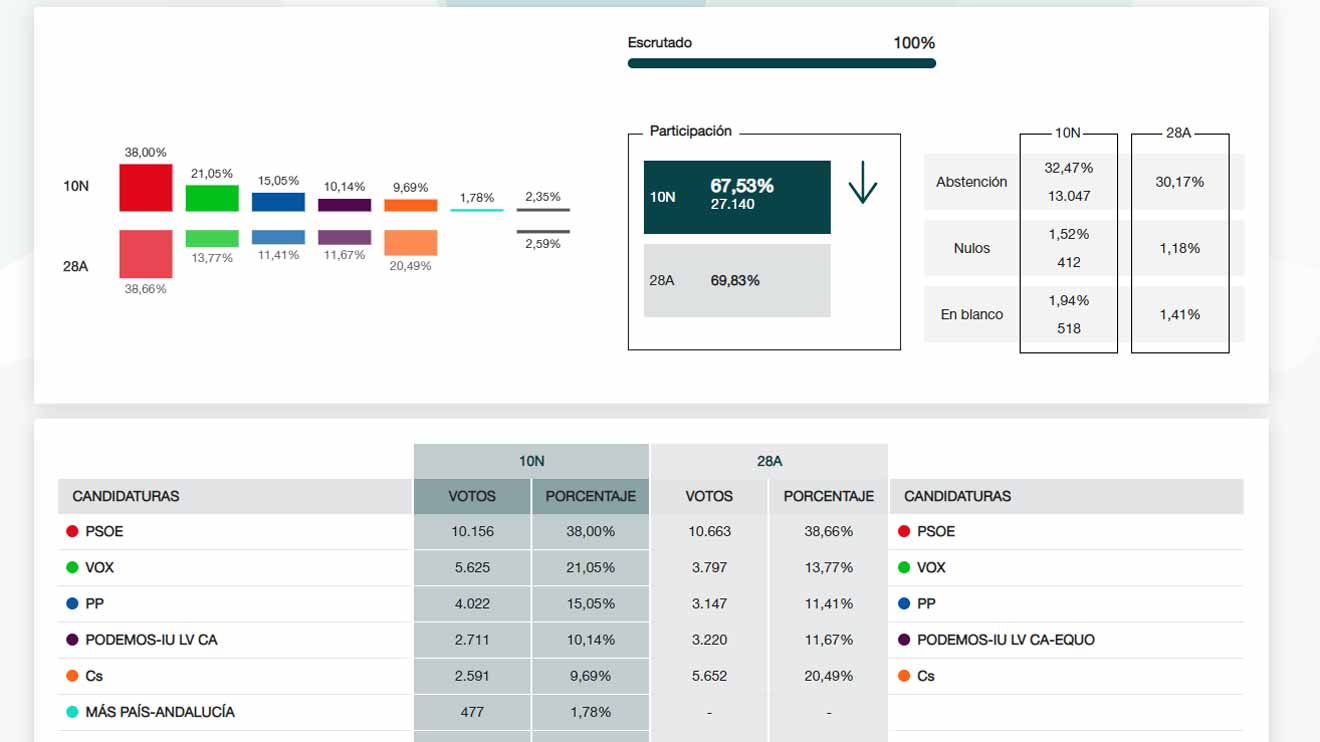Click the orange dot beside Cs in left column

72,676
